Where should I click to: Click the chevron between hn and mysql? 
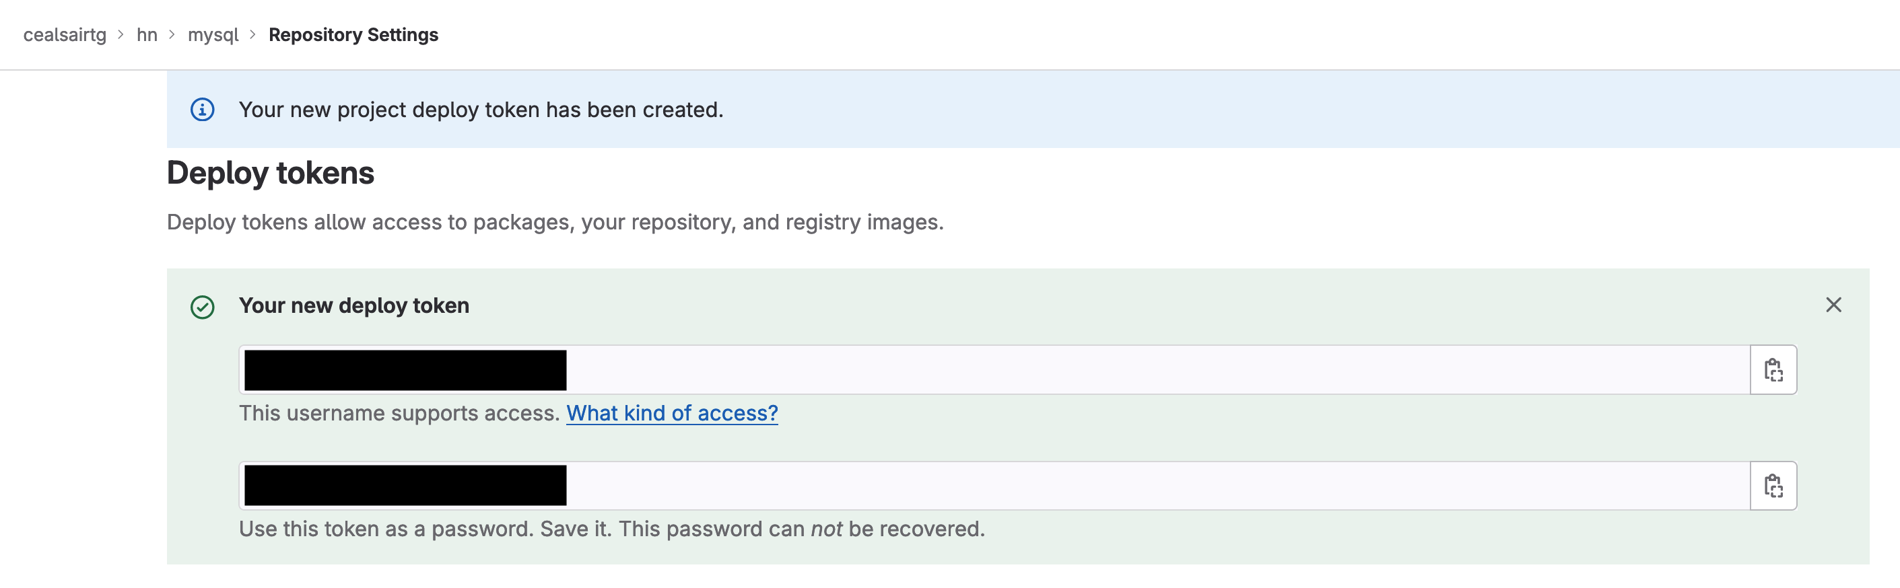tap(170, 34)
